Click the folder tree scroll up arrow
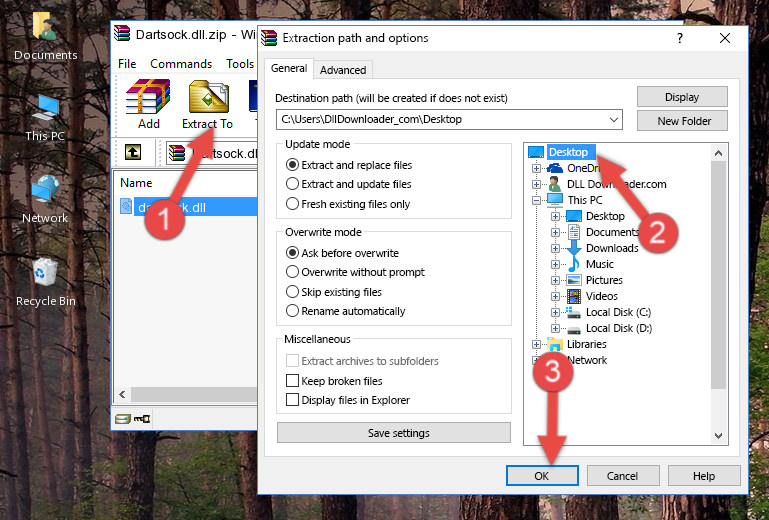This screenshot has width=769, height=520. [x=718, y=153]
